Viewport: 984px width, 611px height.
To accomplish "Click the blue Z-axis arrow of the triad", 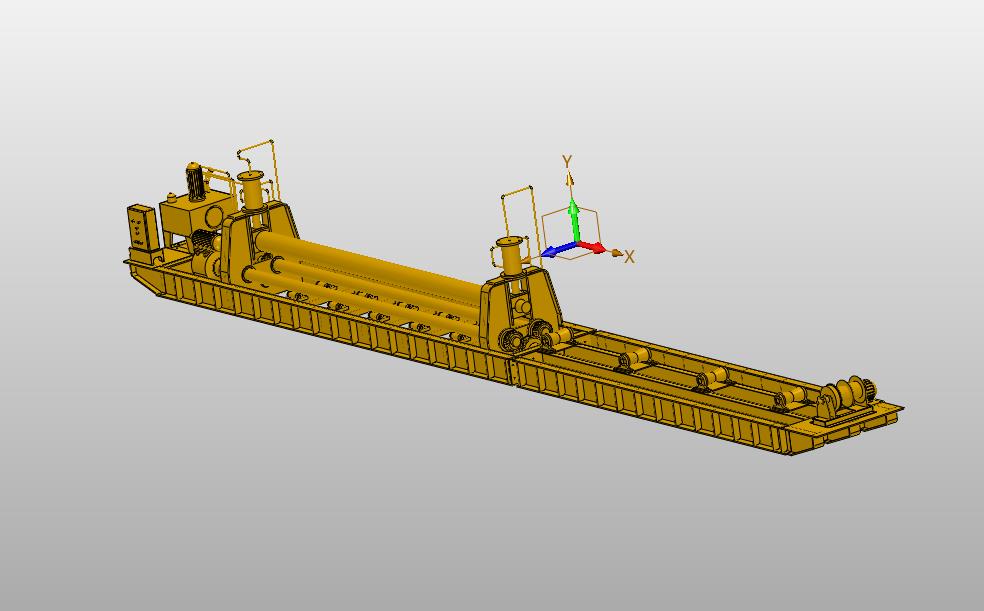I will [559, 250].
